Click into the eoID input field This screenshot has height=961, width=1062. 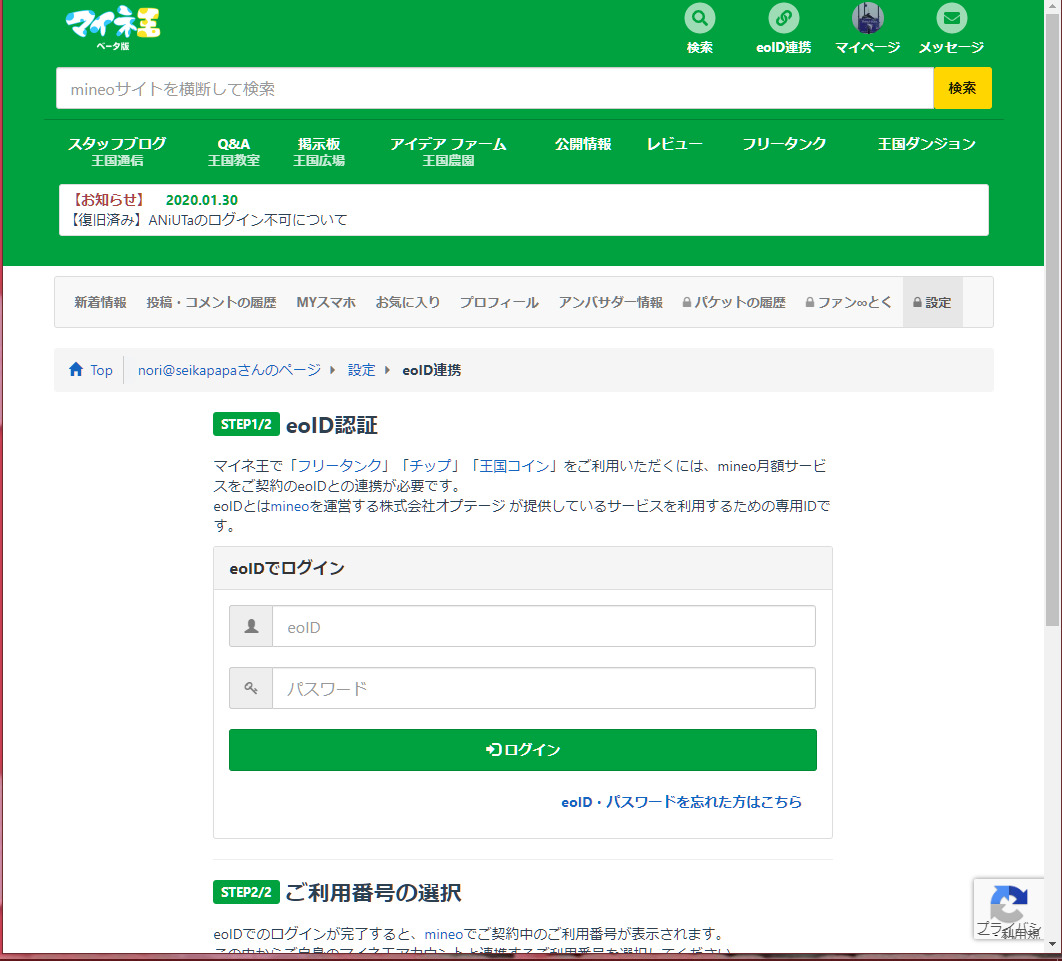pos(543,627)
